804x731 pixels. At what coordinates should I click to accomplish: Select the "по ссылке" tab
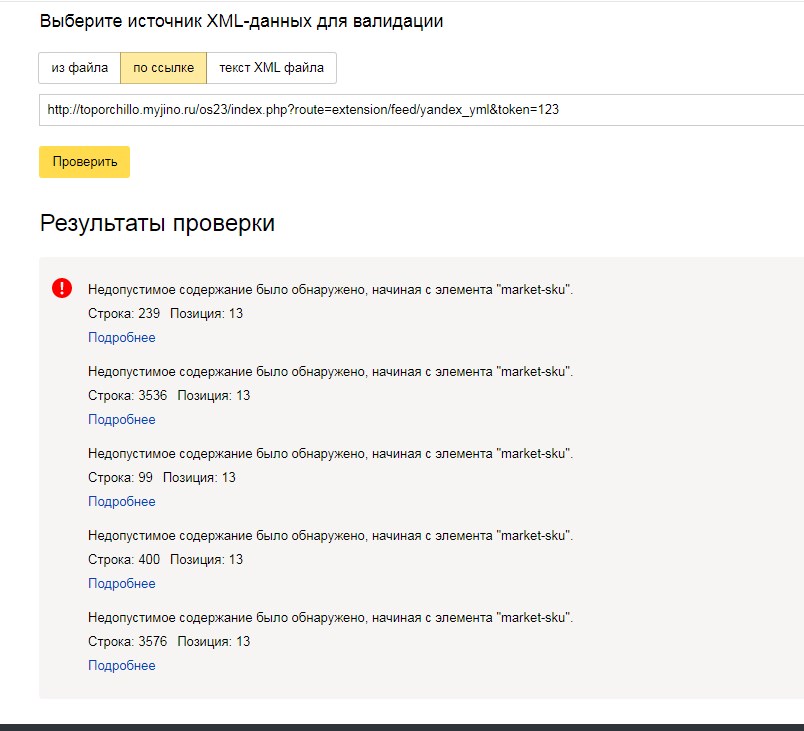[x=163, y=68]
